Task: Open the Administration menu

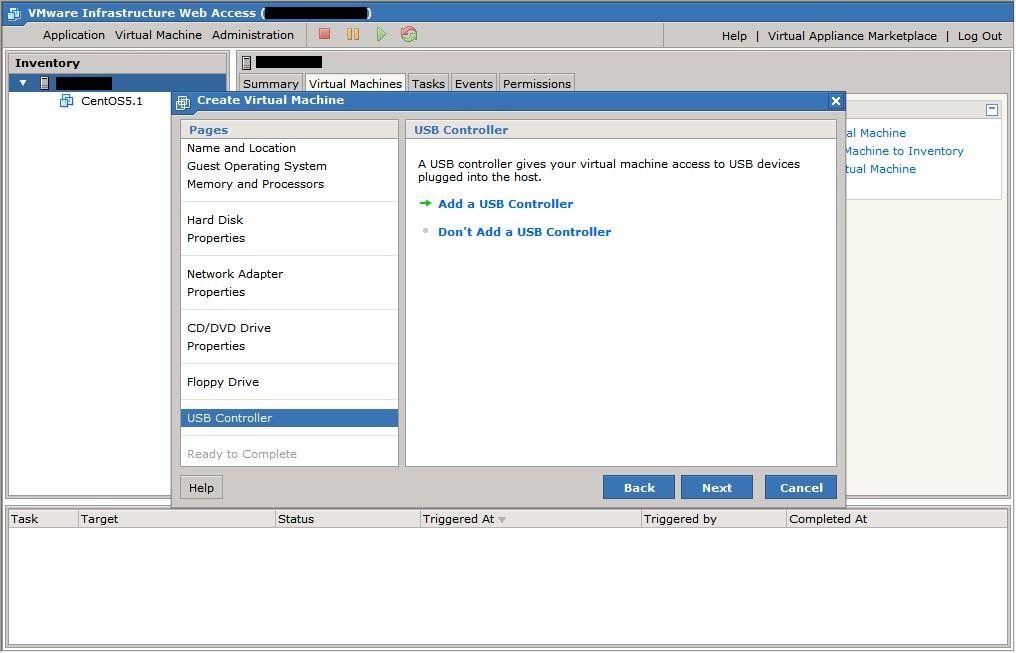Action: coord(253,35)
